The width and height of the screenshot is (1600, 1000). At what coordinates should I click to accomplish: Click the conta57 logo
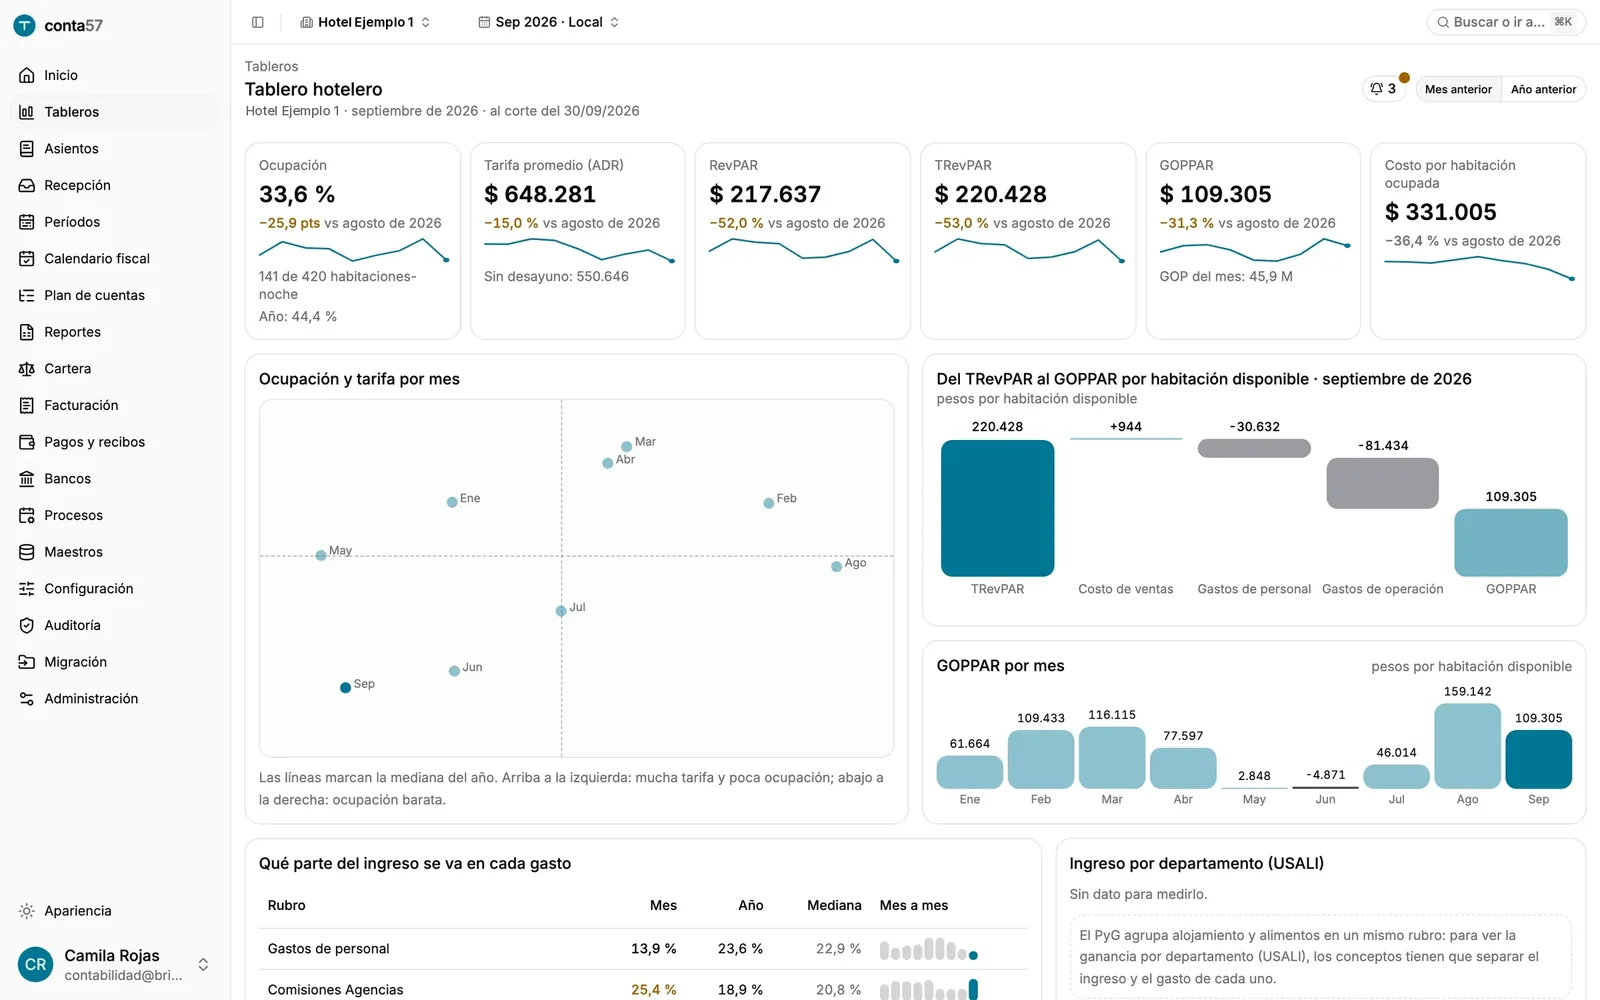(58, 25)
